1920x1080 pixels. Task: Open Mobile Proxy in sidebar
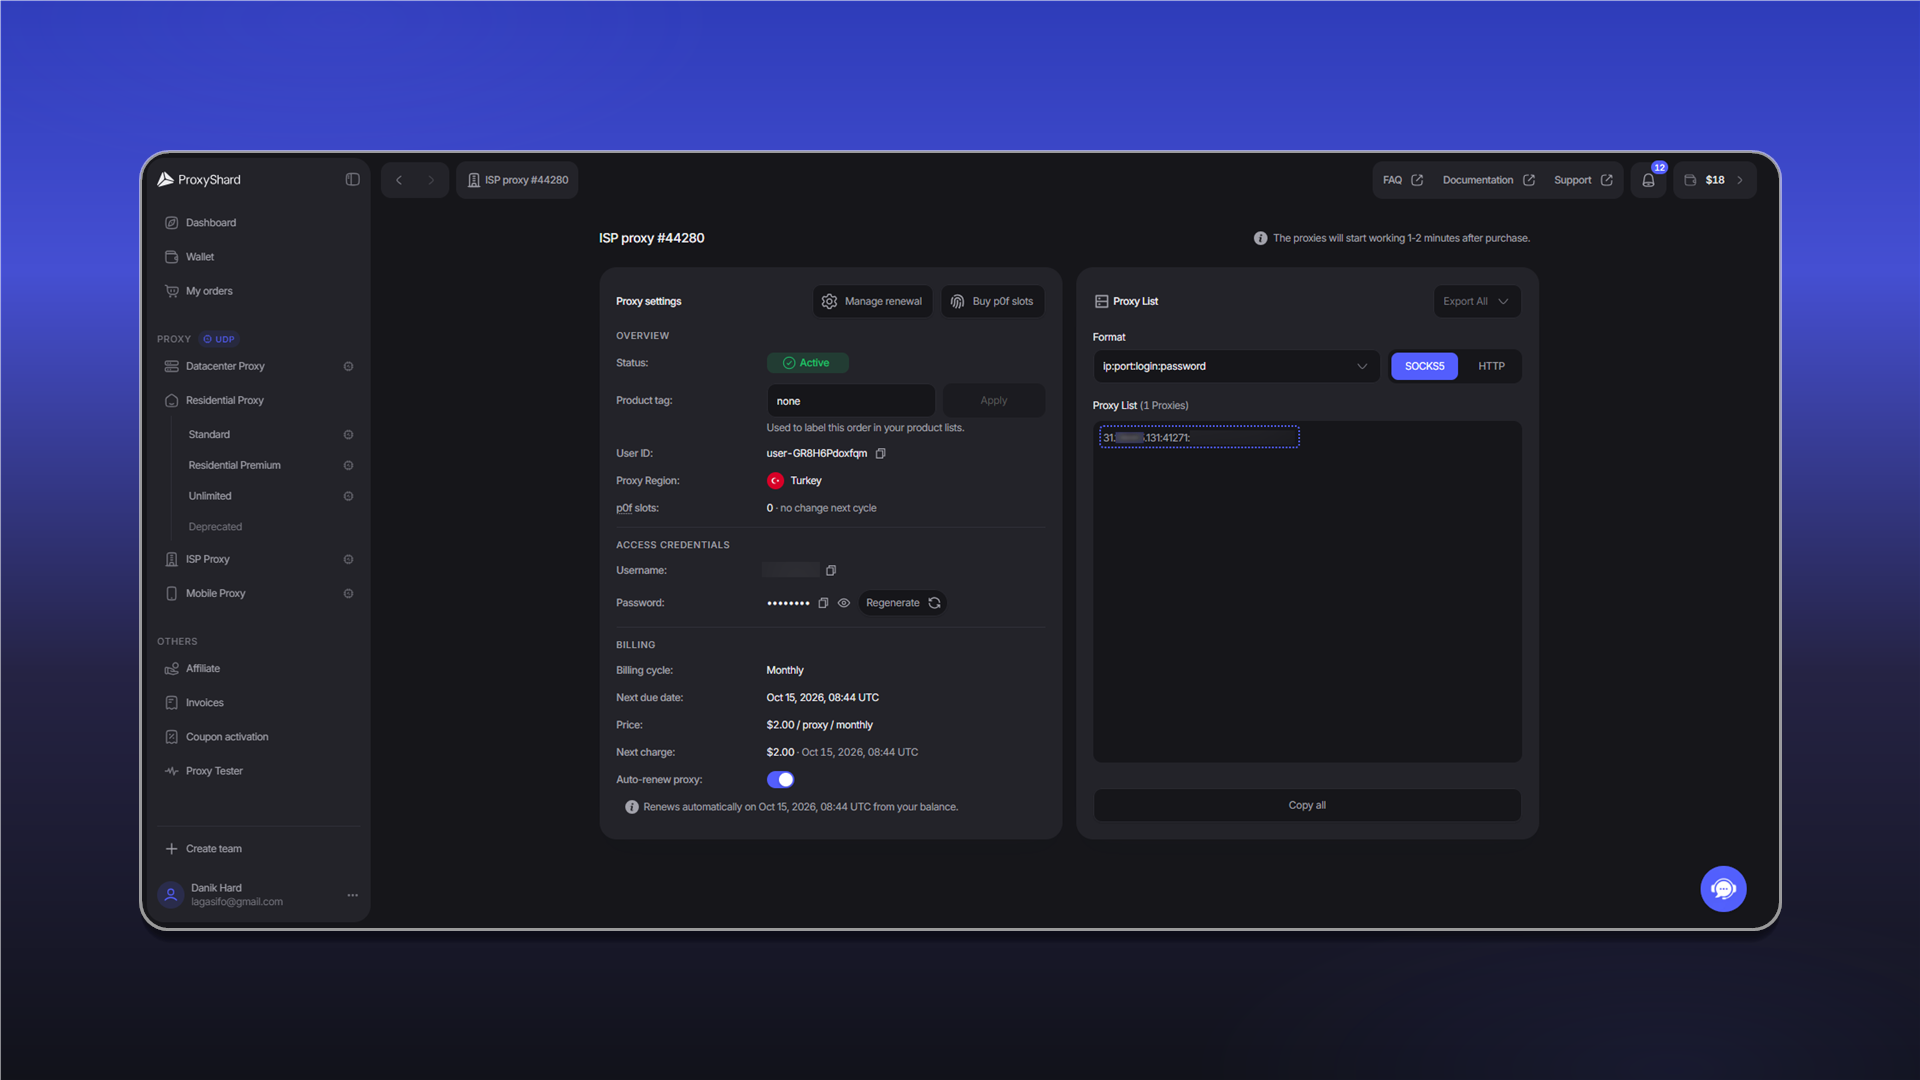[x=215, y=593]
